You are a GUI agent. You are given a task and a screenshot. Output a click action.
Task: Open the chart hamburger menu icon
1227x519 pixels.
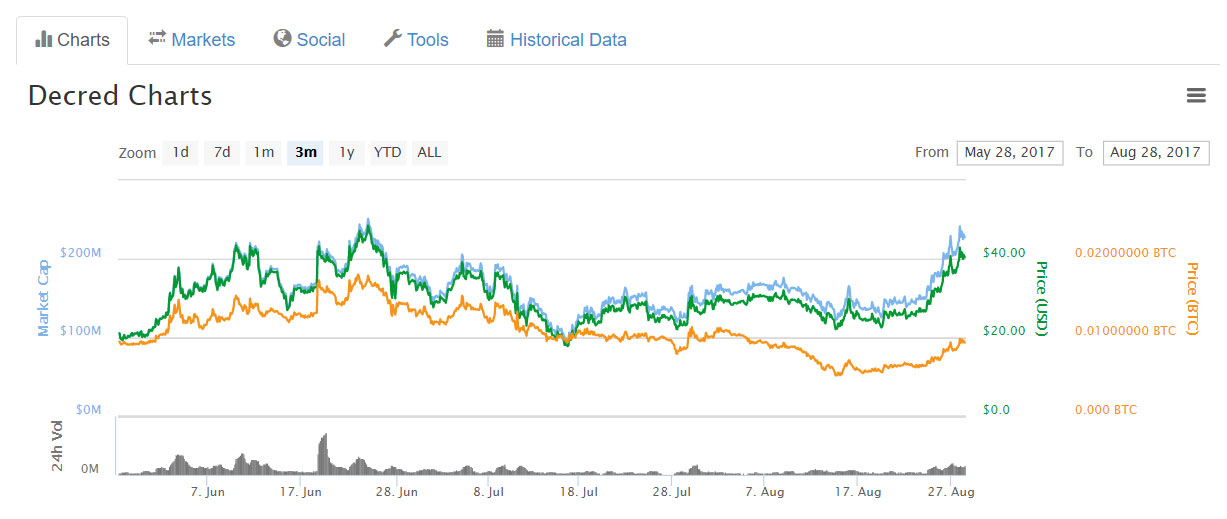(x=1195, y=95)
